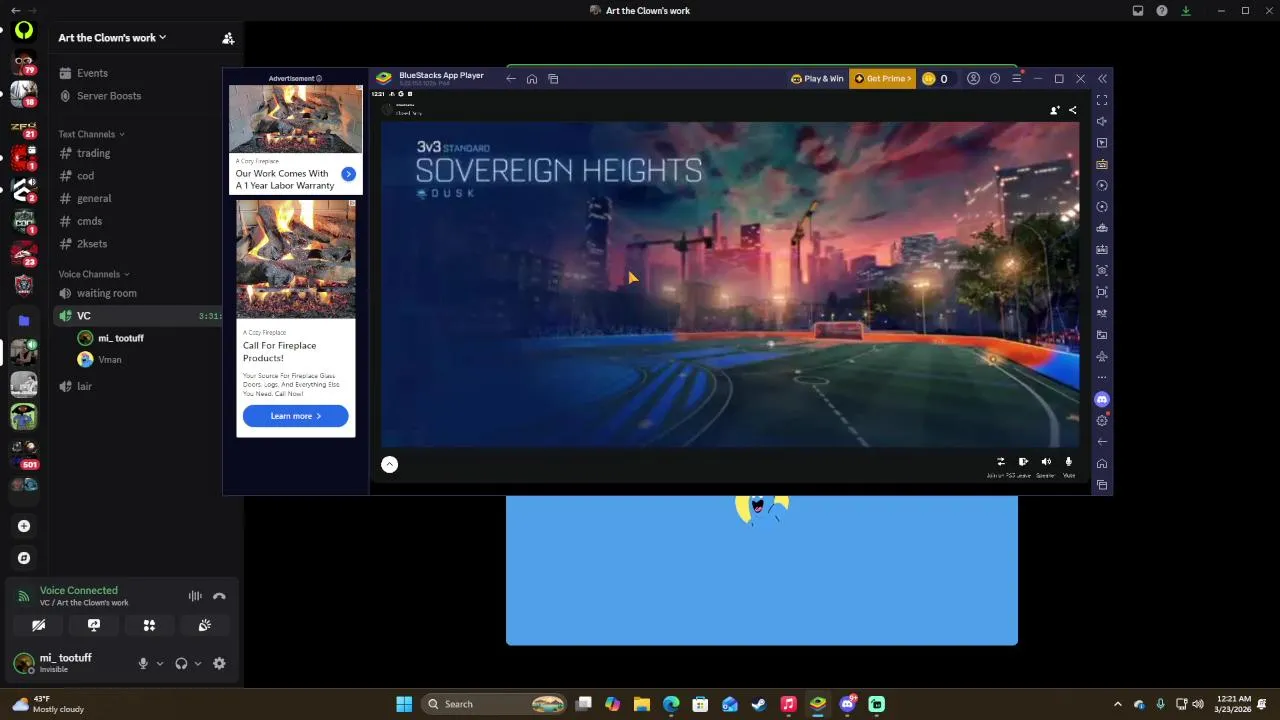This screenshot has width=1280, height=720.
Task: Open the cod text channel
Action: [85, 176]
